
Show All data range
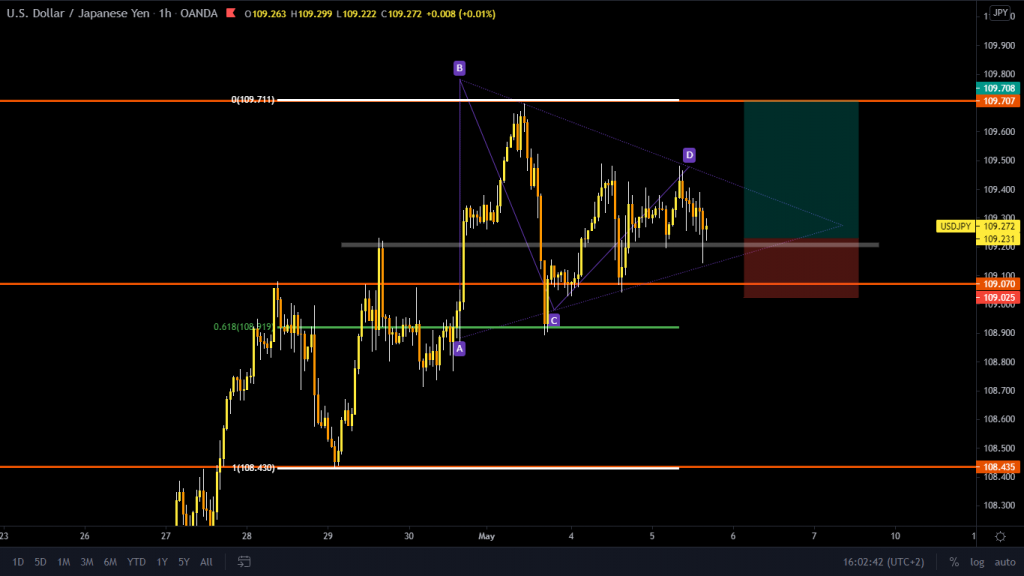[x=206, y=562]
